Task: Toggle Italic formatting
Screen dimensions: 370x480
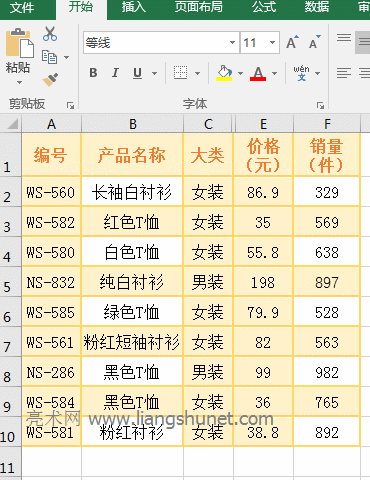Action: (x=115, y=73)
